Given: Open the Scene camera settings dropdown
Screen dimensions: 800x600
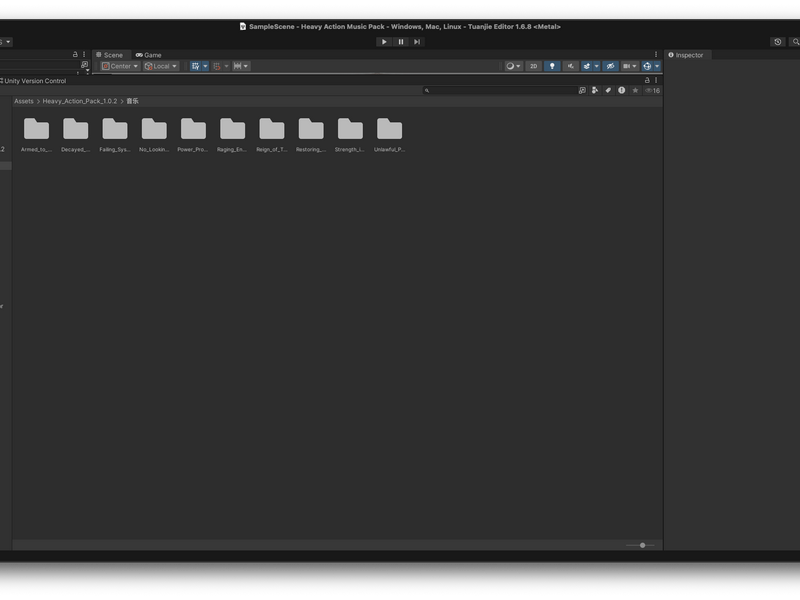Looking at the screenshot, I should (x=630, y=66).
